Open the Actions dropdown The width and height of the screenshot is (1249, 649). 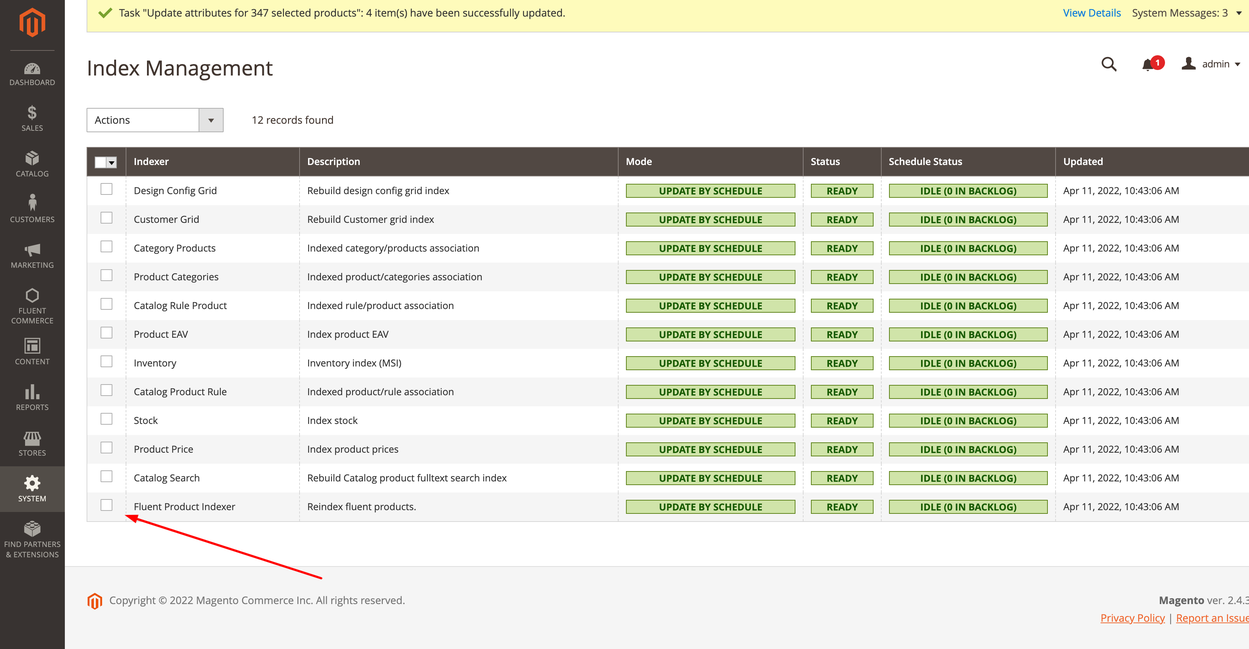pos(155,120)
